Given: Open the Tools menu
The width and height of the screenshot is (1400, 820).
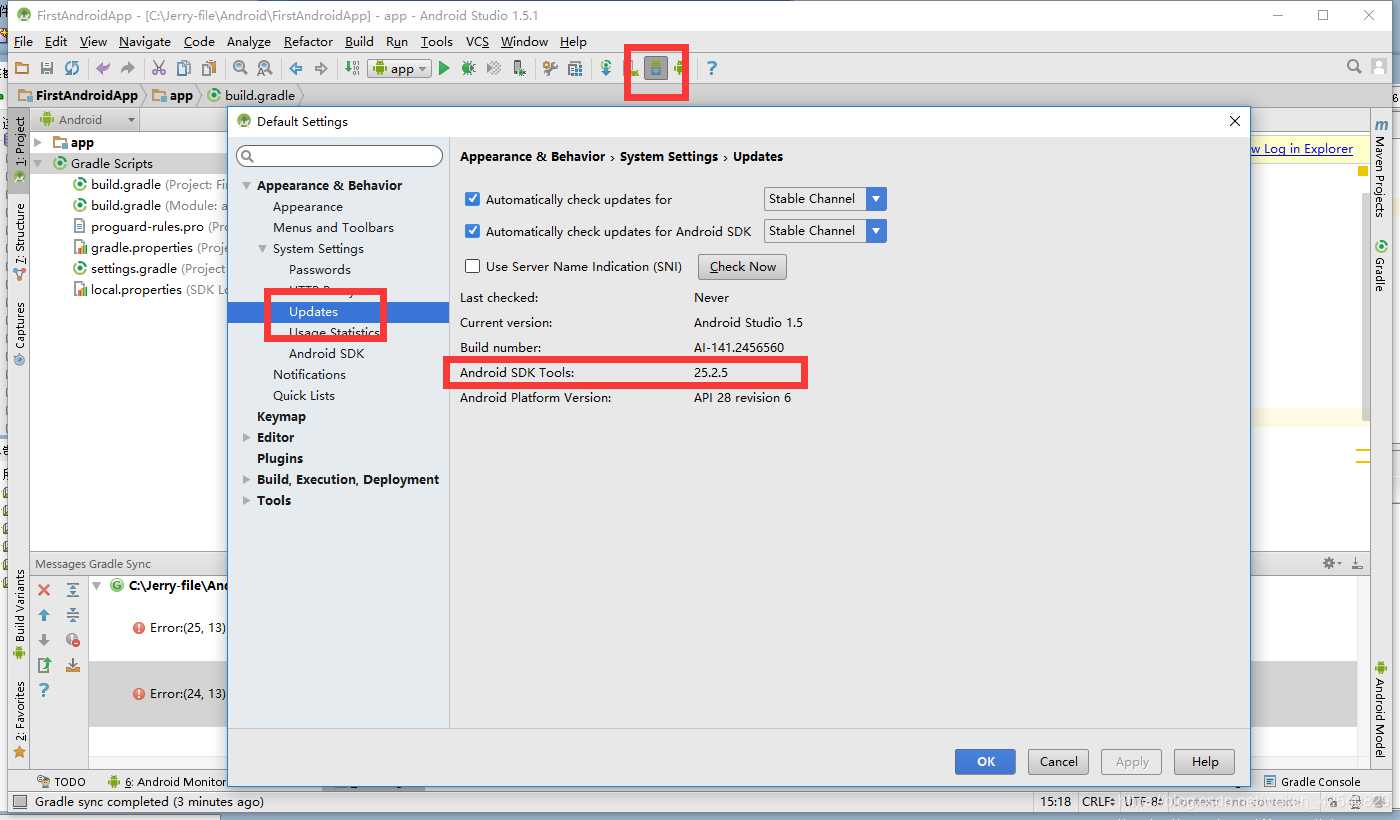Looking at the screenshot, I should click(x=436, y=42).
